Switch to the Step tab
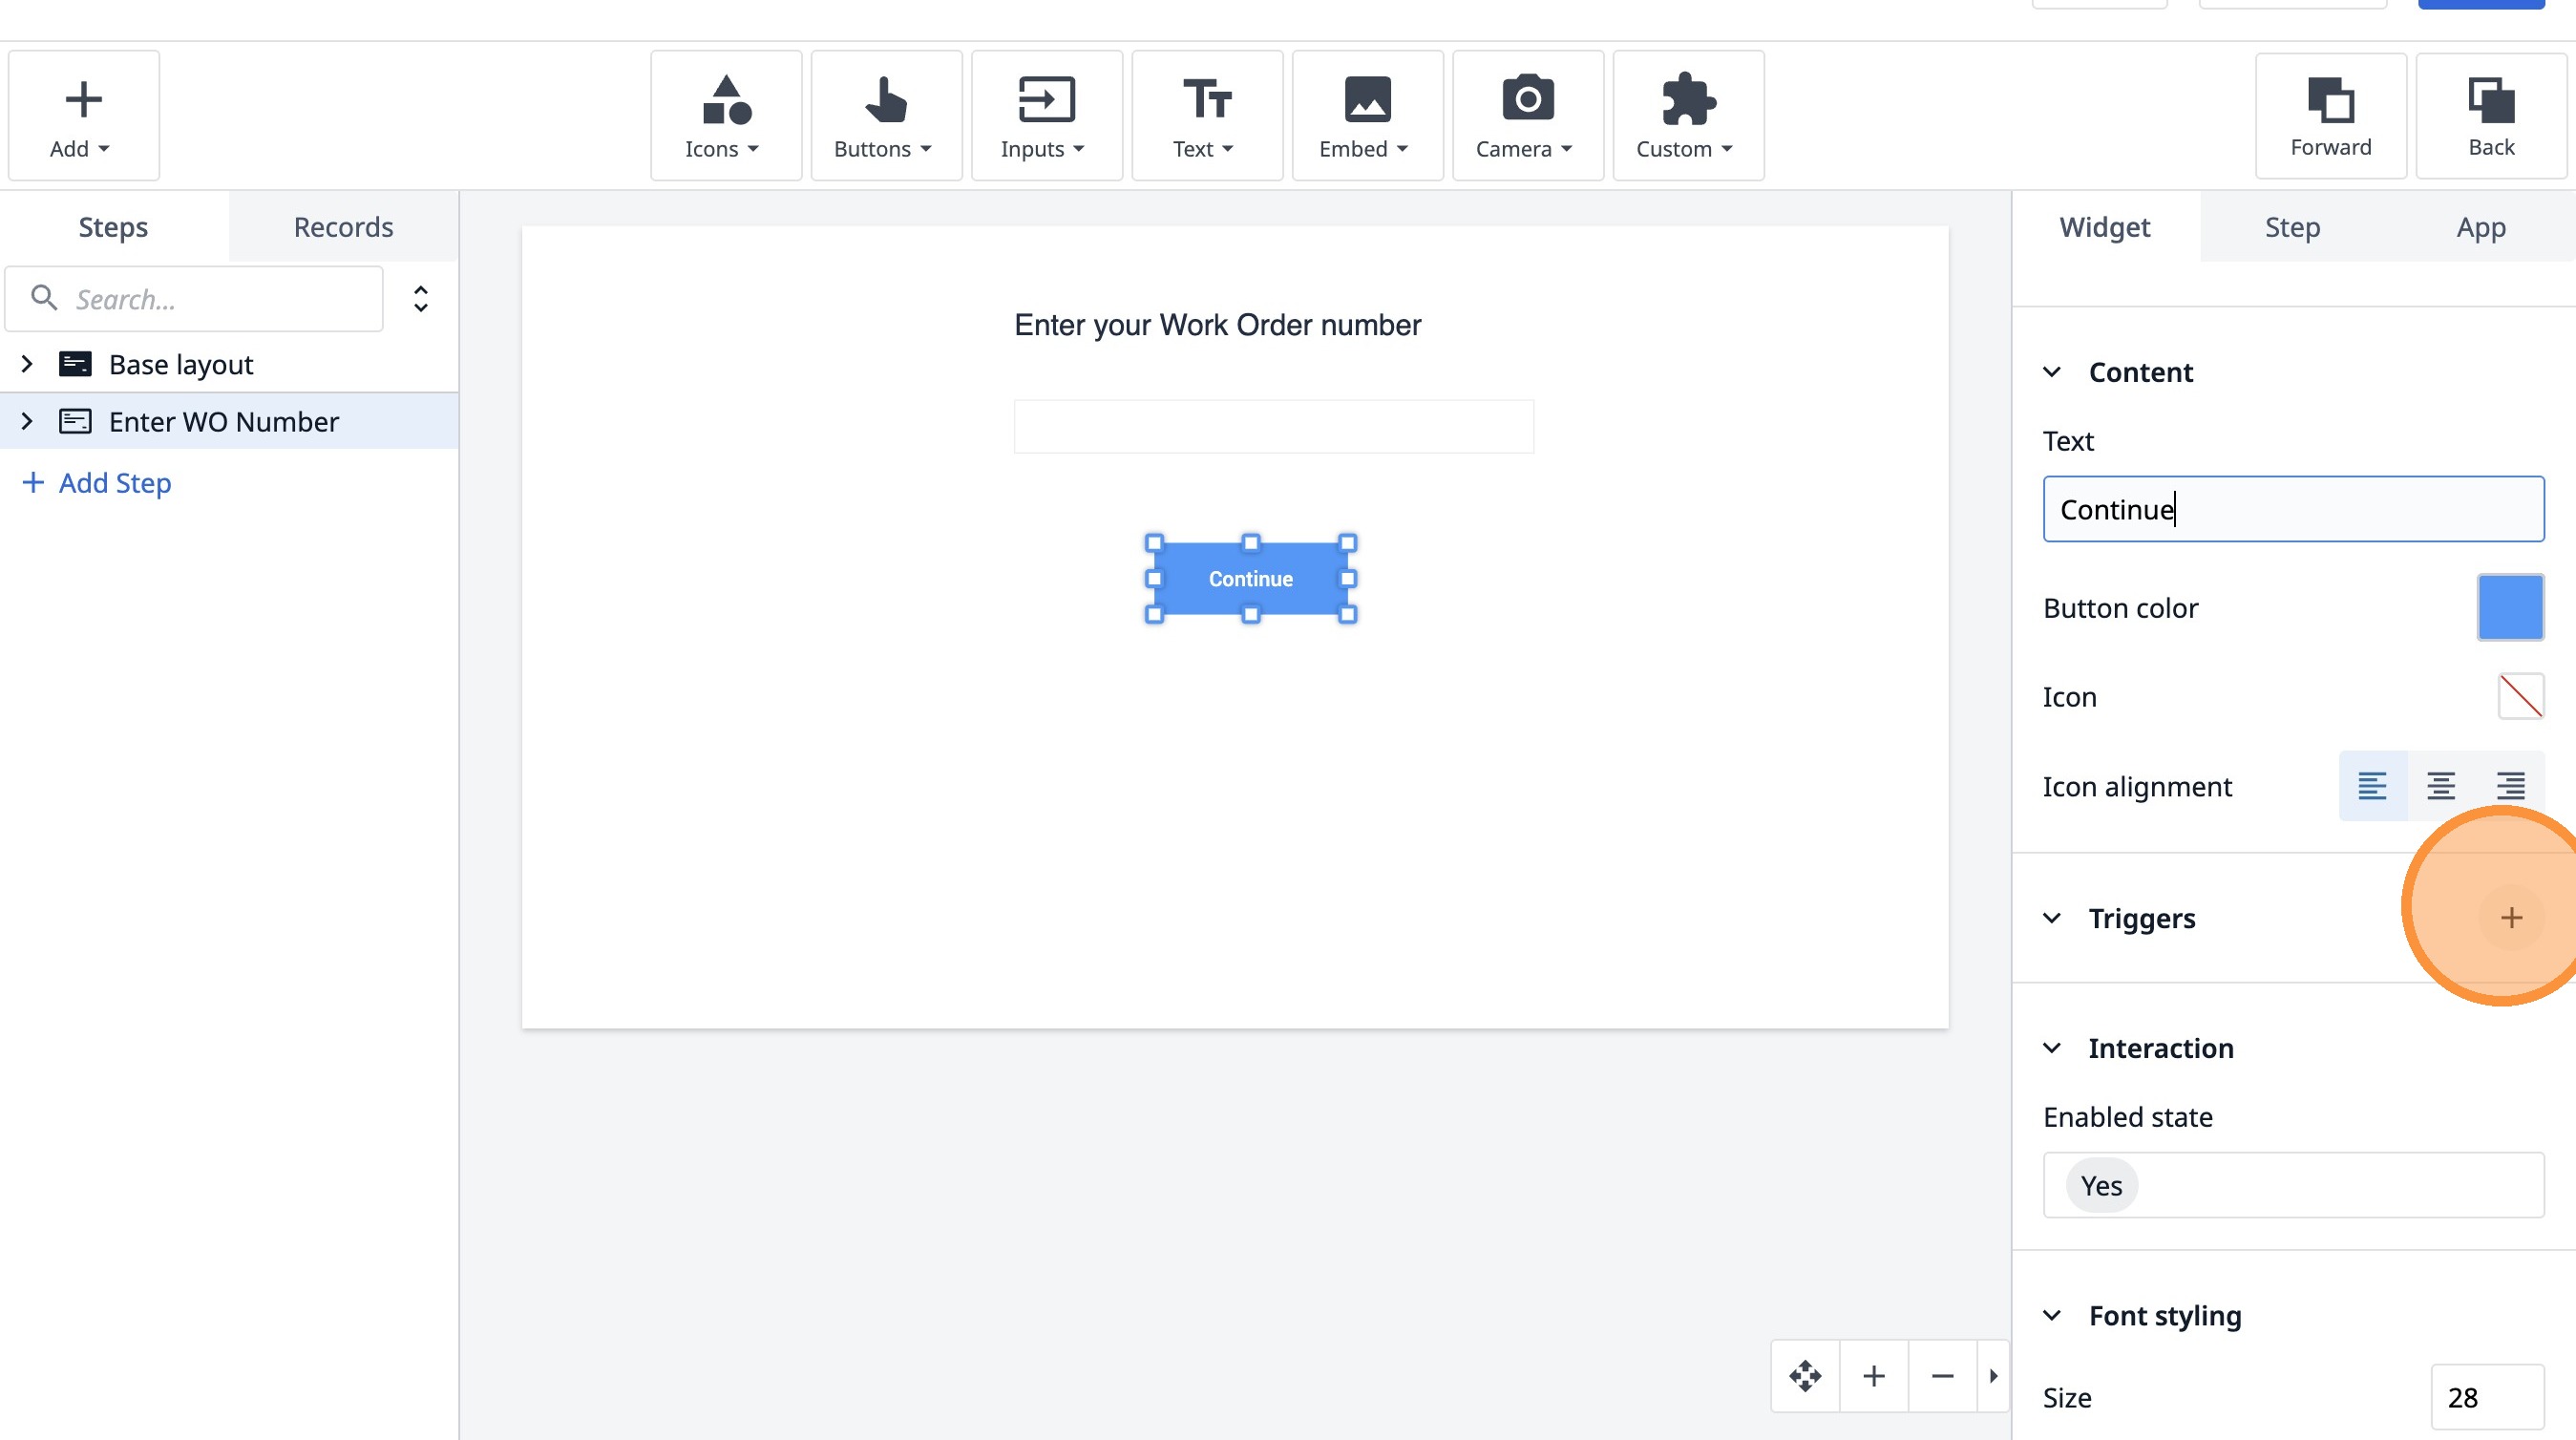The width and height of the screenshot is (2576, 1440). [2292, 227]
